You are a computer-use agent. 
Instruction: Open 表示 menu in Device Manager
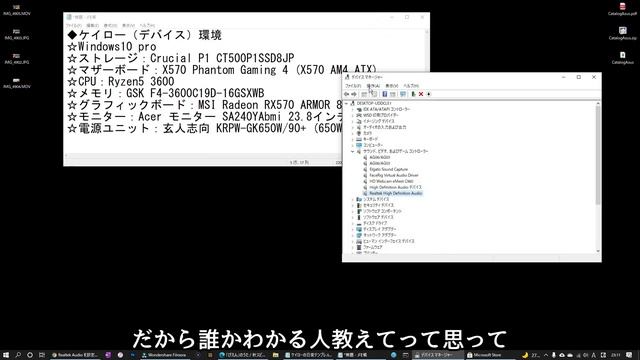coord(391,86)
